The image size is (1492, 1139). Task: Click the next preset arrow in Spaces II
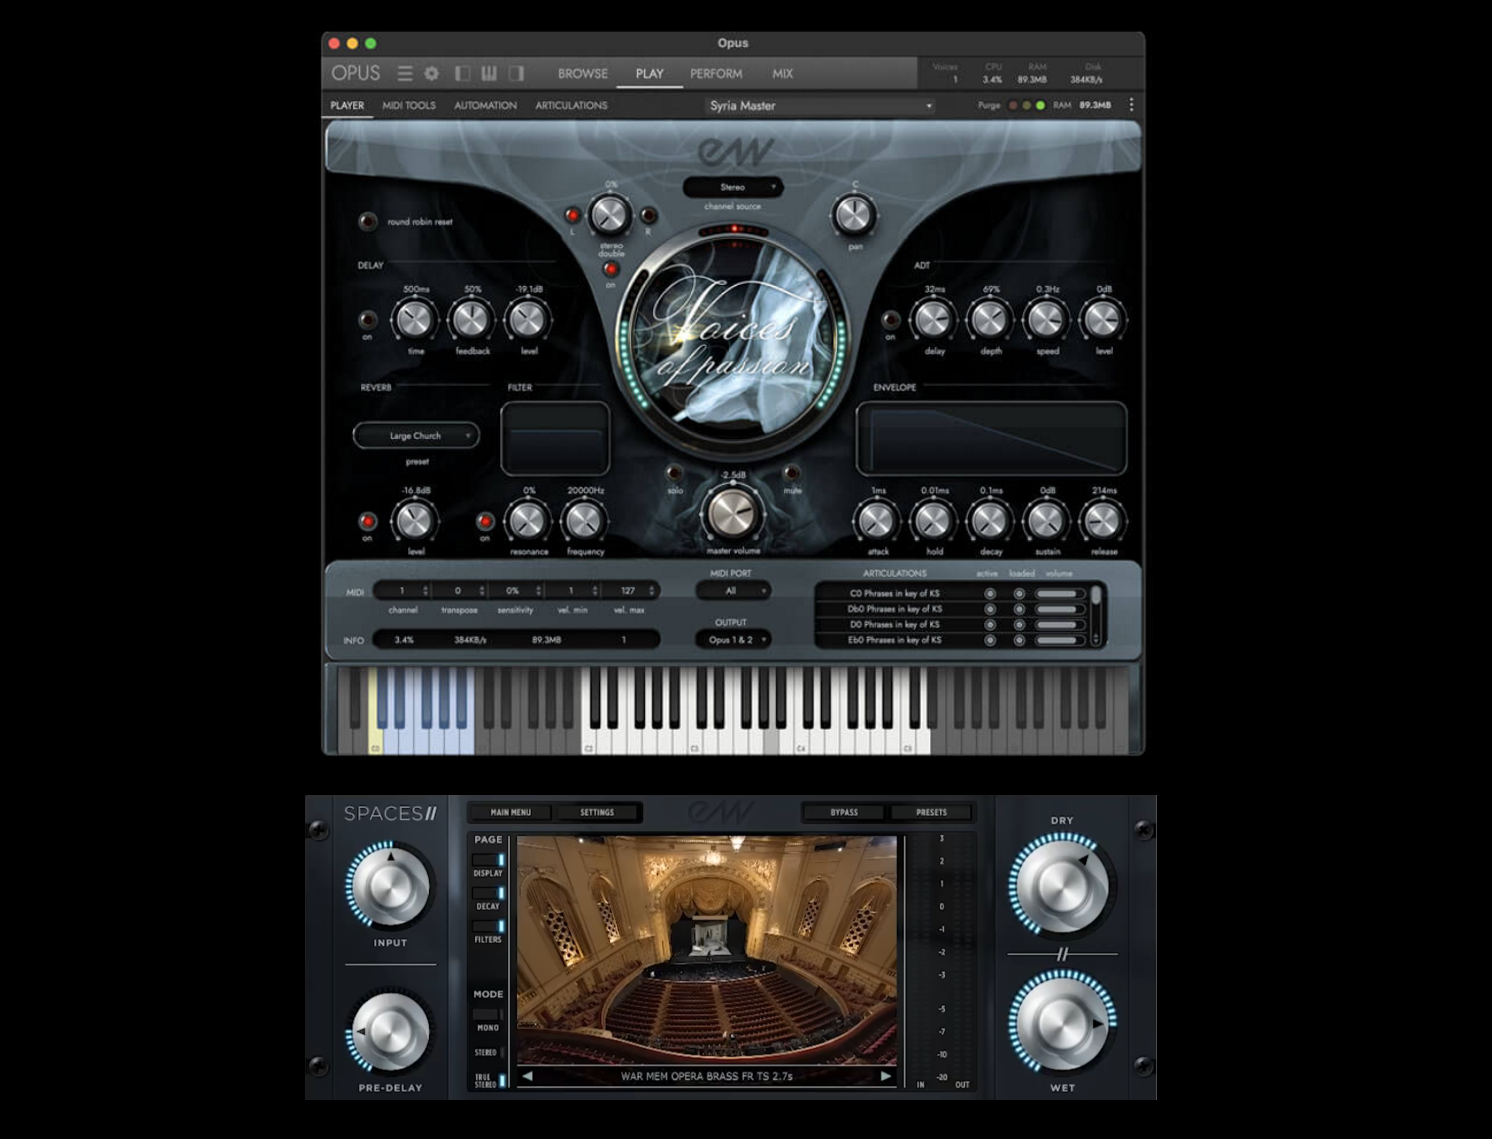(x=884, y=1077)
